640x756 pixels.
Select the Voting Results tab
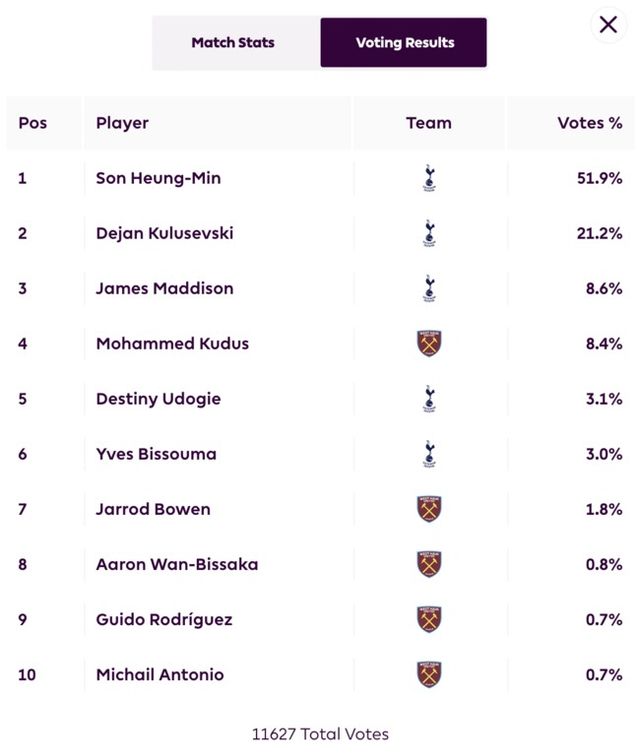(404, 43)
